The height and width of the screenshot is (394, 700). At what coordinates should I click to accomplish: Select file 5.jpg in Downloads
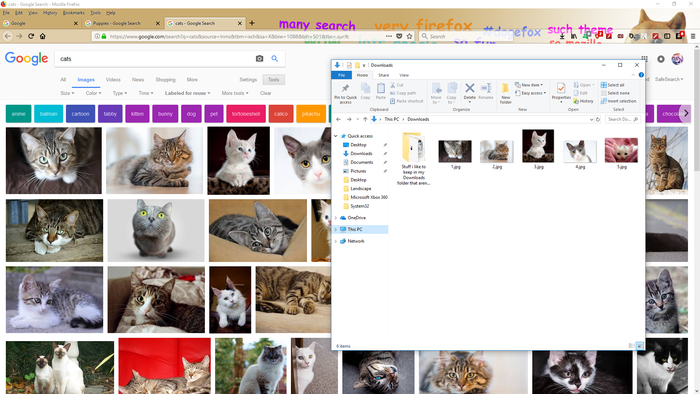(x=621, y=153)
